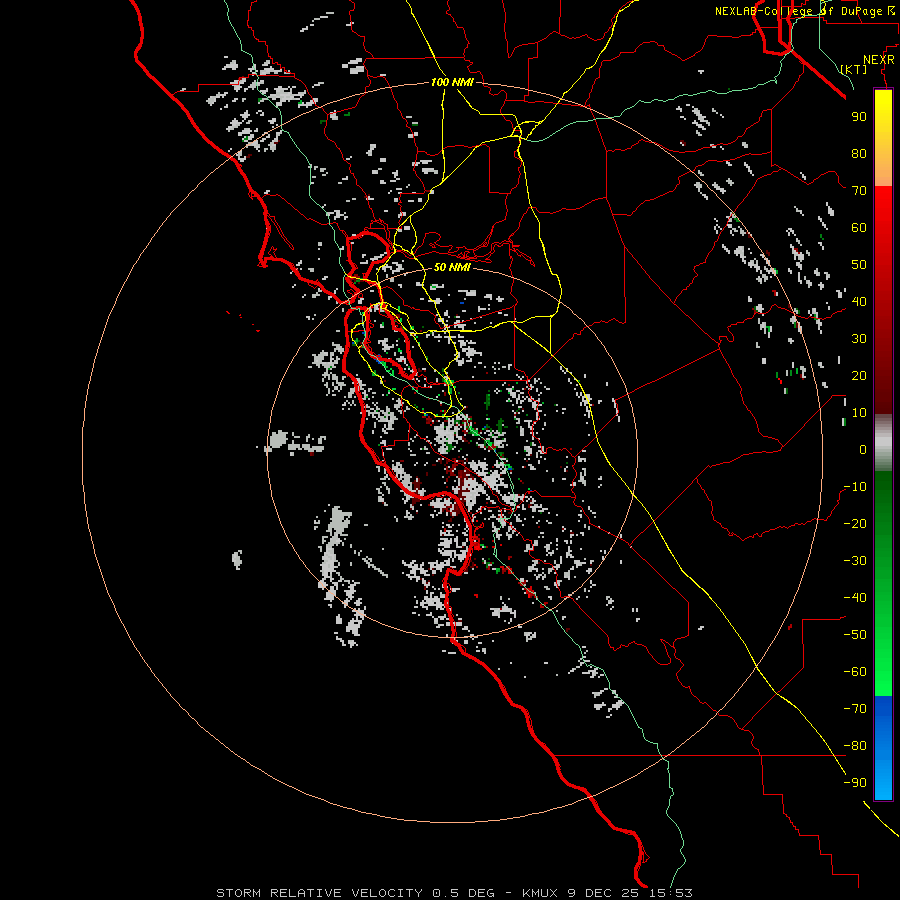Click the 0 velocity scale label

863,449
